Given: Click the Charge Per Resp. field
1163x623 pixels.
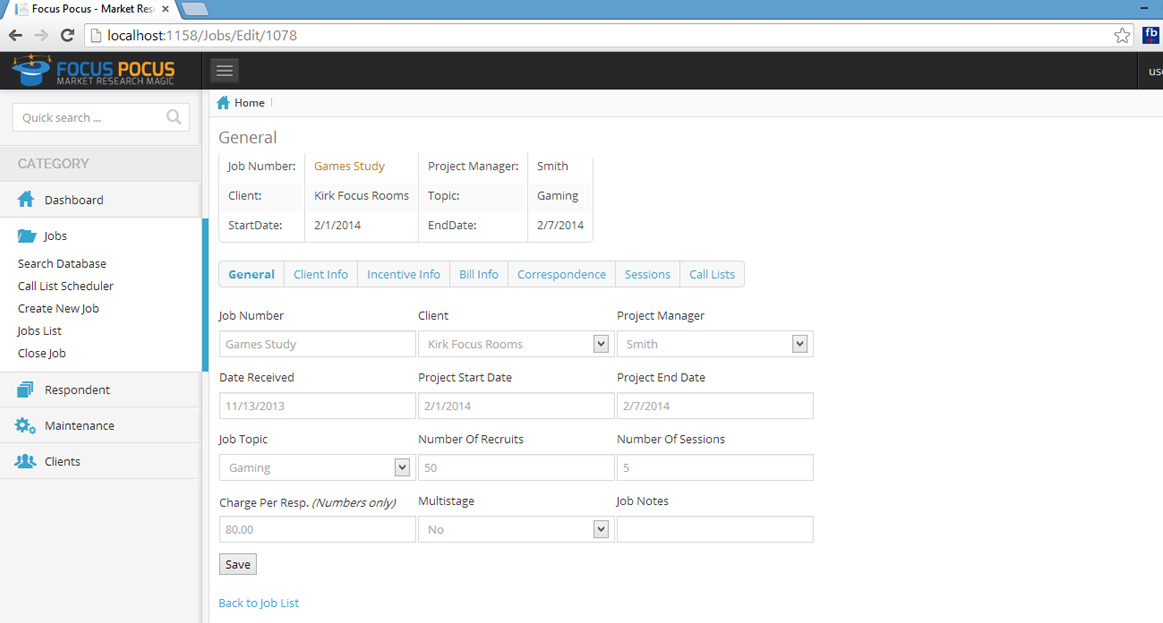Looking at the screenshot, I should coord(317,530).
